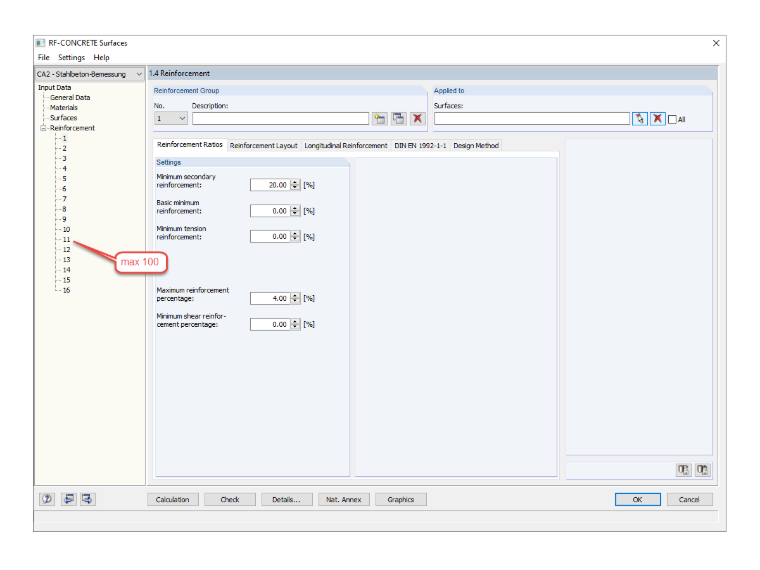Open the Help menu
This screenshot has height=570, width=760.
pos(101,57)
